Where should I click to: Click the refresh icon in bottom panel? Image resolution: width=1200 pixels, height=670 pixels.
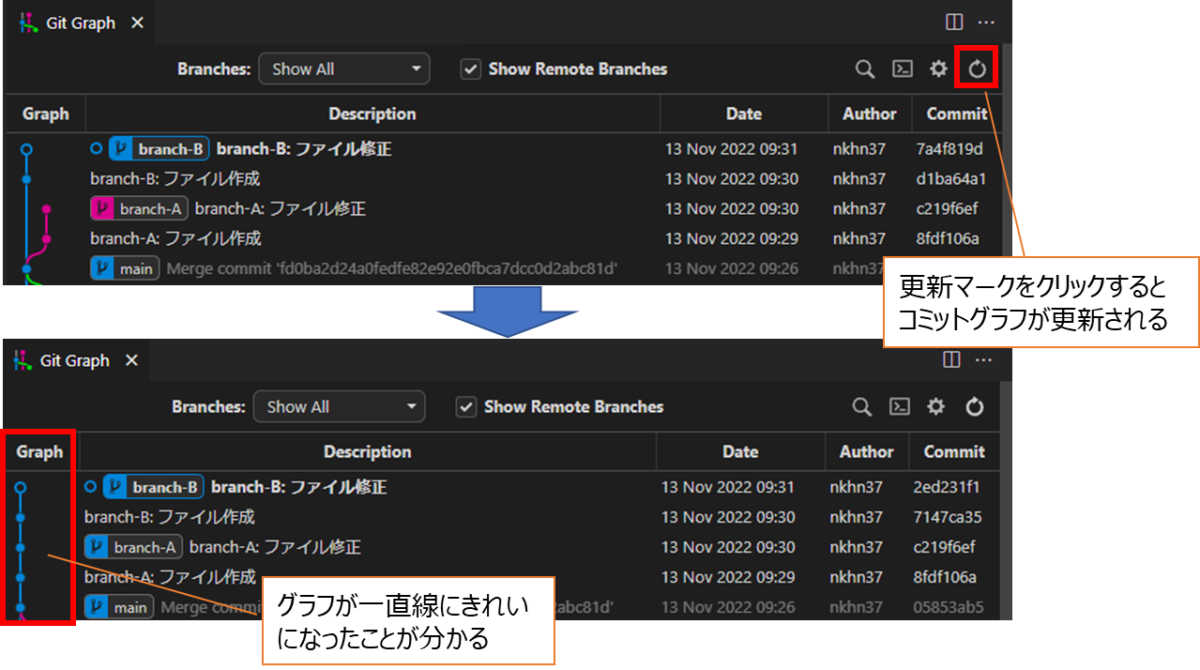point(975,407)
